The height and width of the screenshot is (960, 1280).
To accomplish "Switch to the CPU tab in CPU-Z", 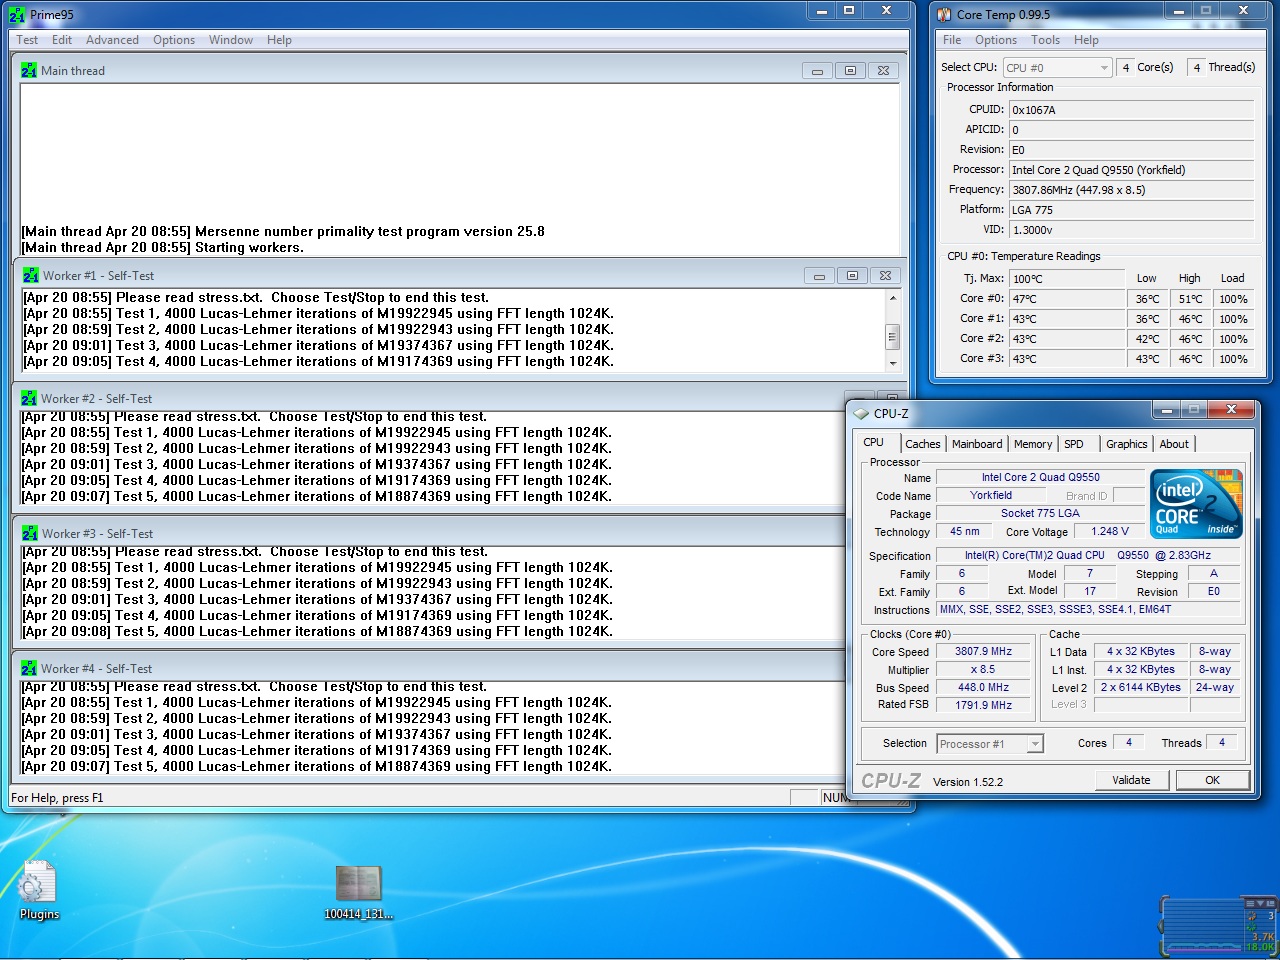I will coord(874,442).
